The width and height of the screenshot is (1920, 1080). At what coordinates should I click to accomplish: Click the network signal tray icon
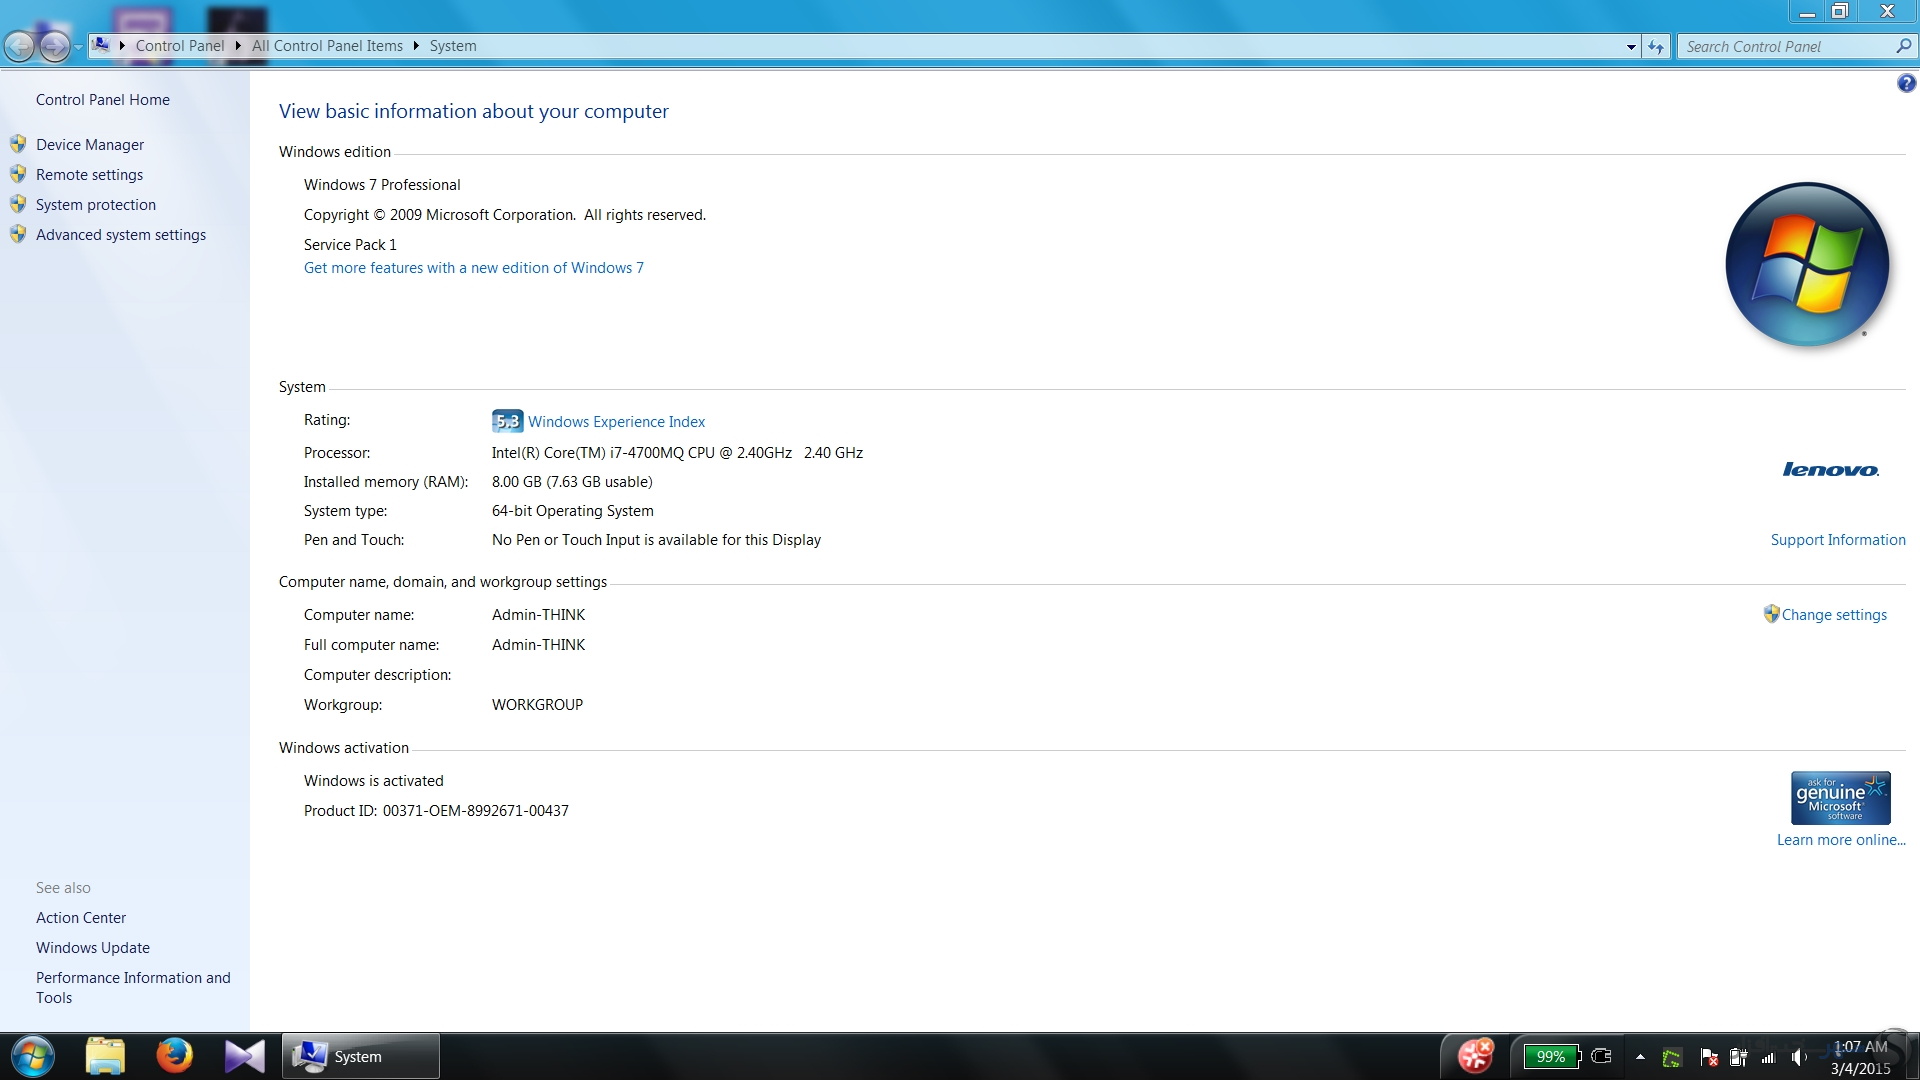1768,1058
